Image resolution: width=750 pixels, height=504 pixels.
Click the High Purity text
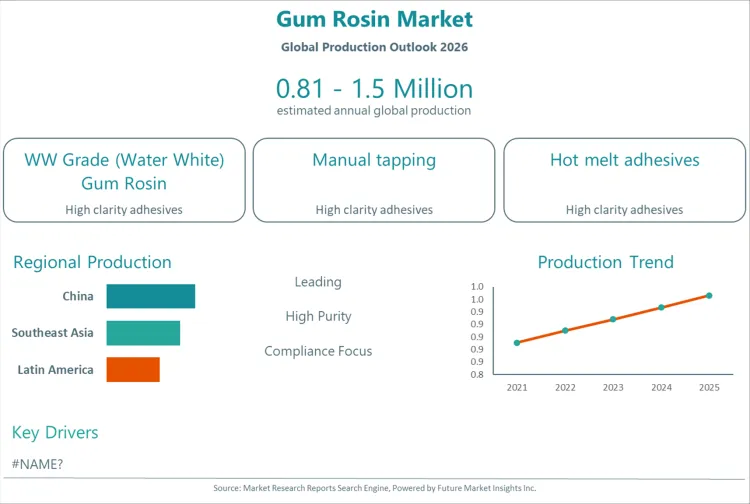pos(319,316)
